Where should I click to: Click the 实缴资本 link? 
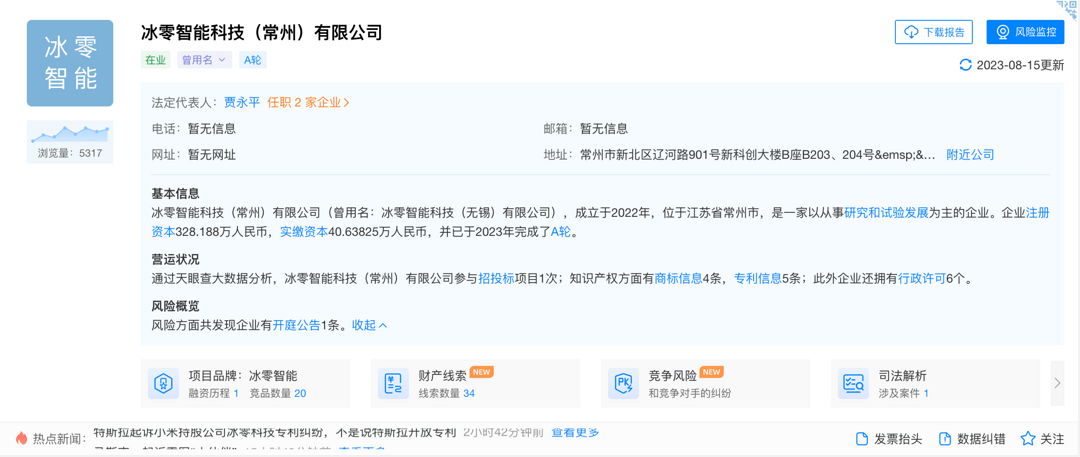click(304, 232)
